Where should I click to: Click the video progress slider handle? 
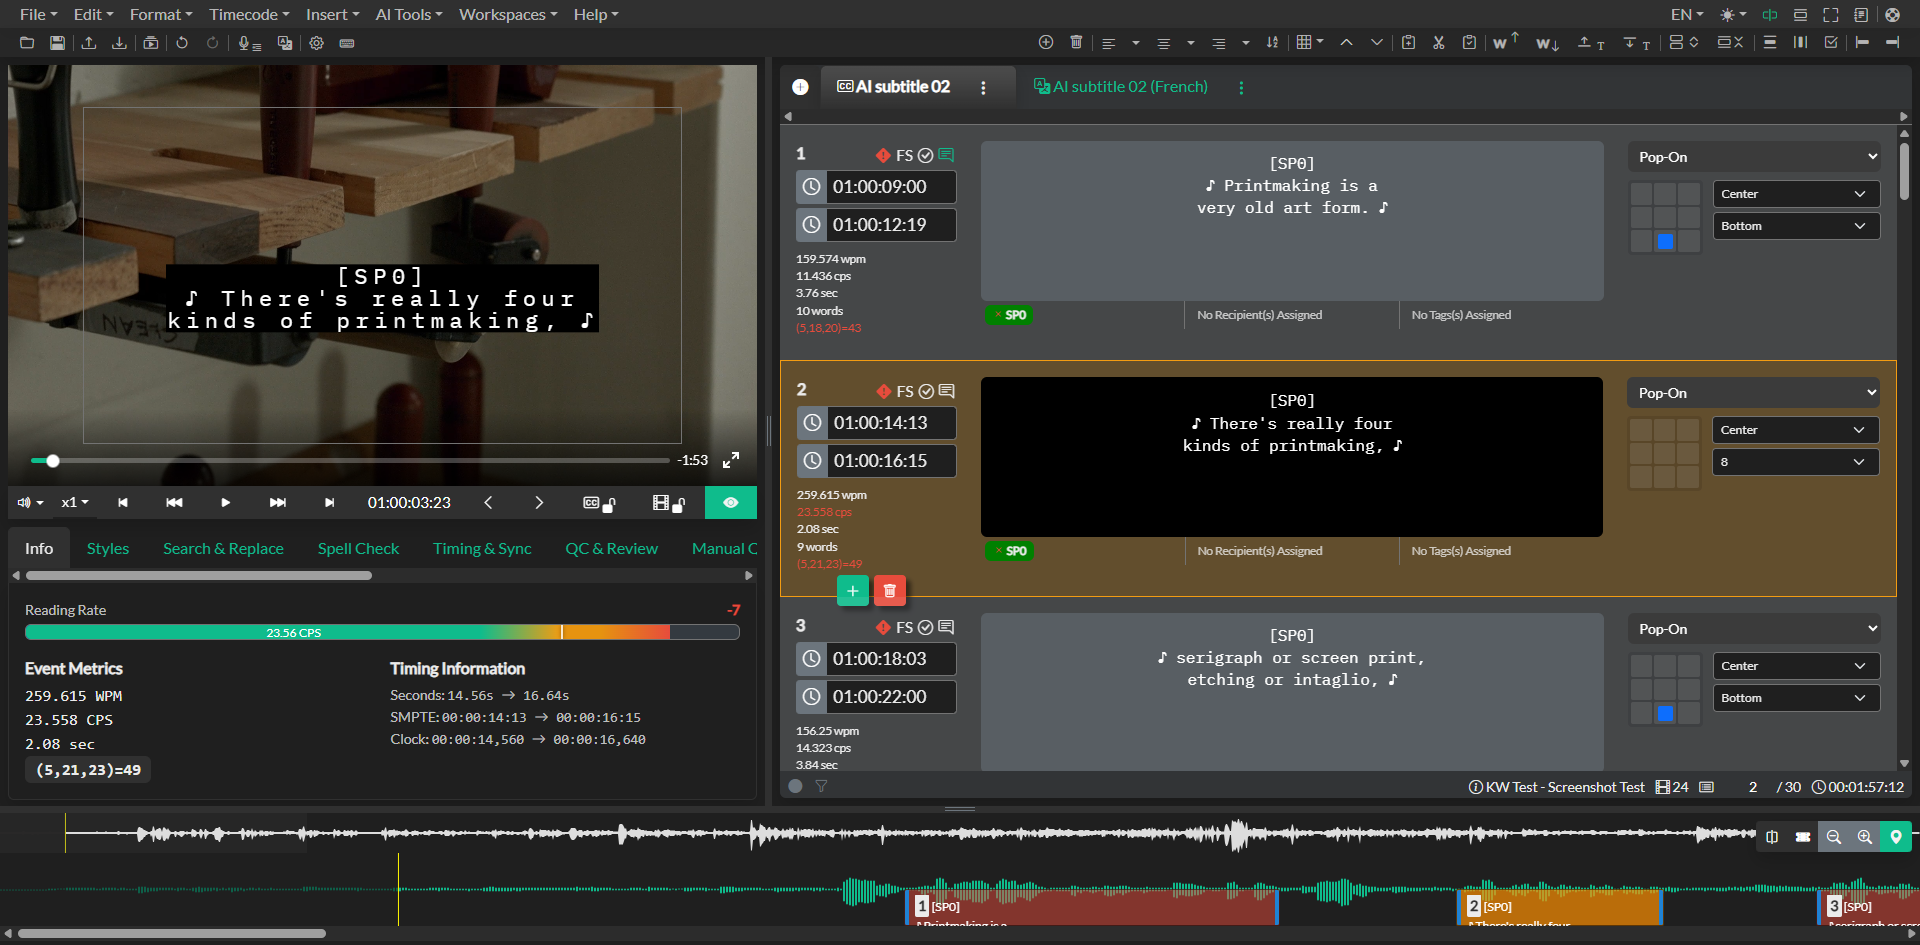(53, 461)
